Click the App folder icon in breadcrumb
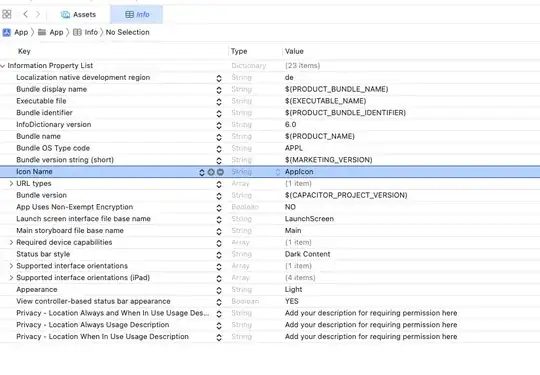Image resolution: width=540 pixels, height=375 pixels. coord(42,32)
